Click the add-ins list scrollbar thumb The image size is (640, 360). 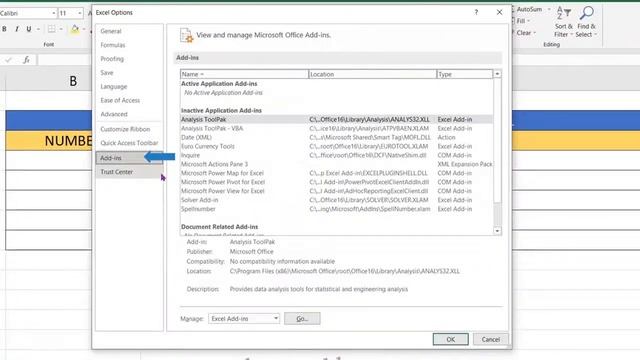(497, 140)
